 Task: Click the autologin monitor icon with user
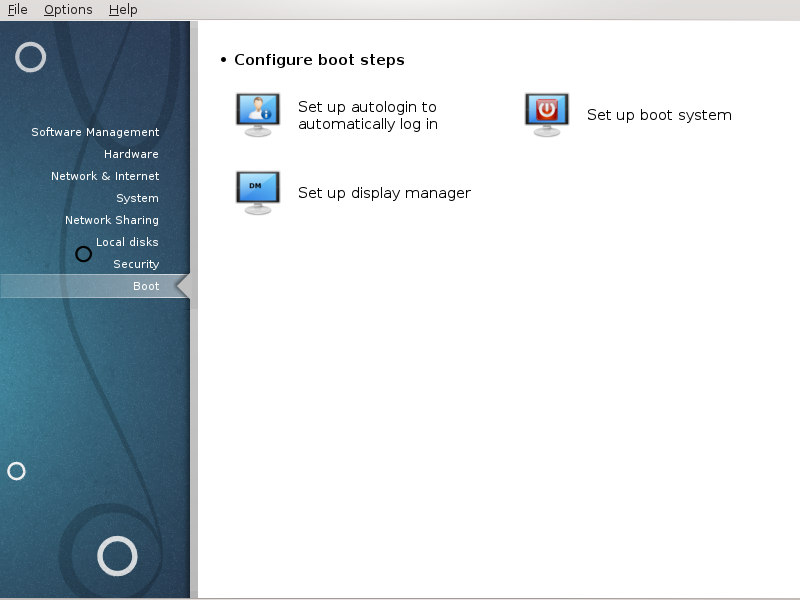pyautogui.click(x=258, y=115)
